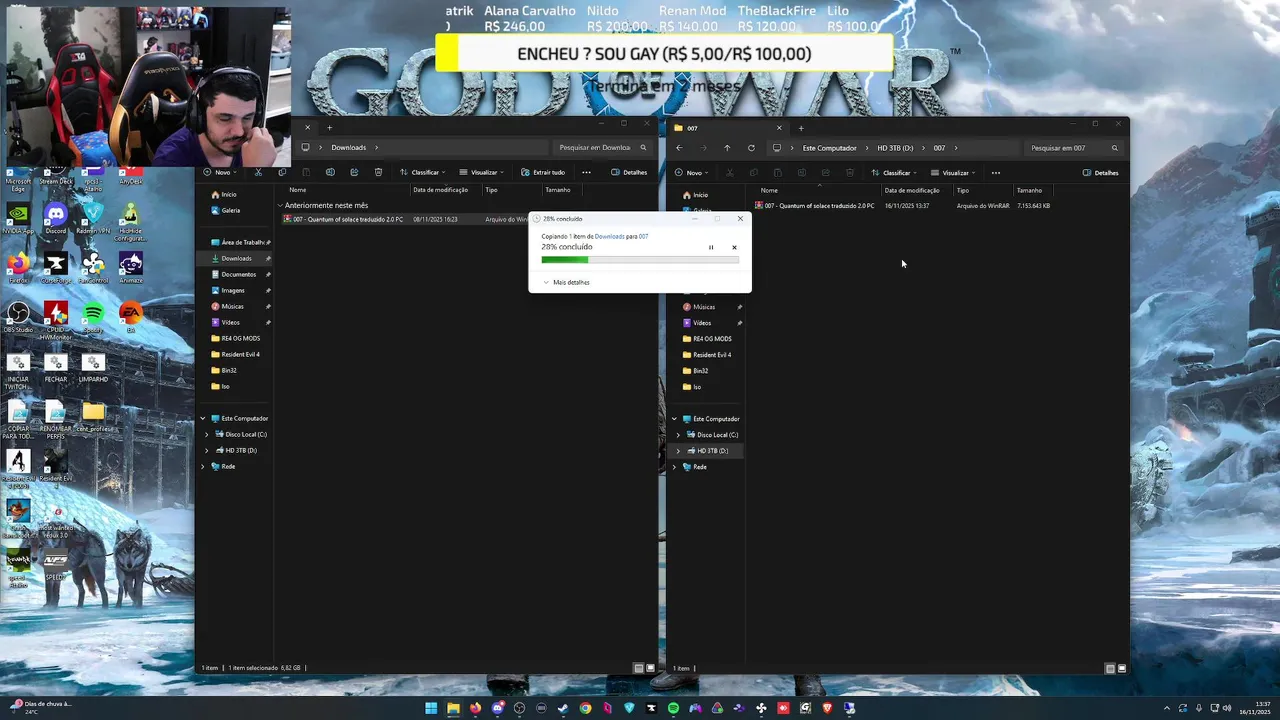Click search magnifier in Downloads window
The height and width of the screenshot is (720, 1280).
[641, 148]
